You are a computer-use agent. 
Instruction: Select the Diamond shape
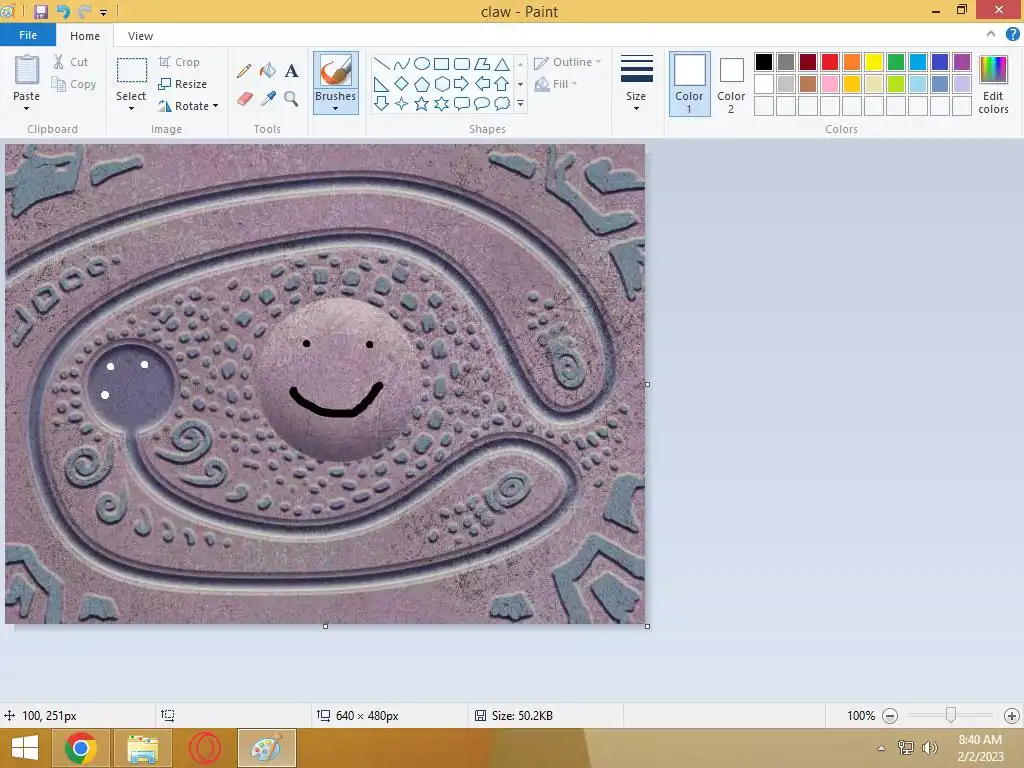402,84
